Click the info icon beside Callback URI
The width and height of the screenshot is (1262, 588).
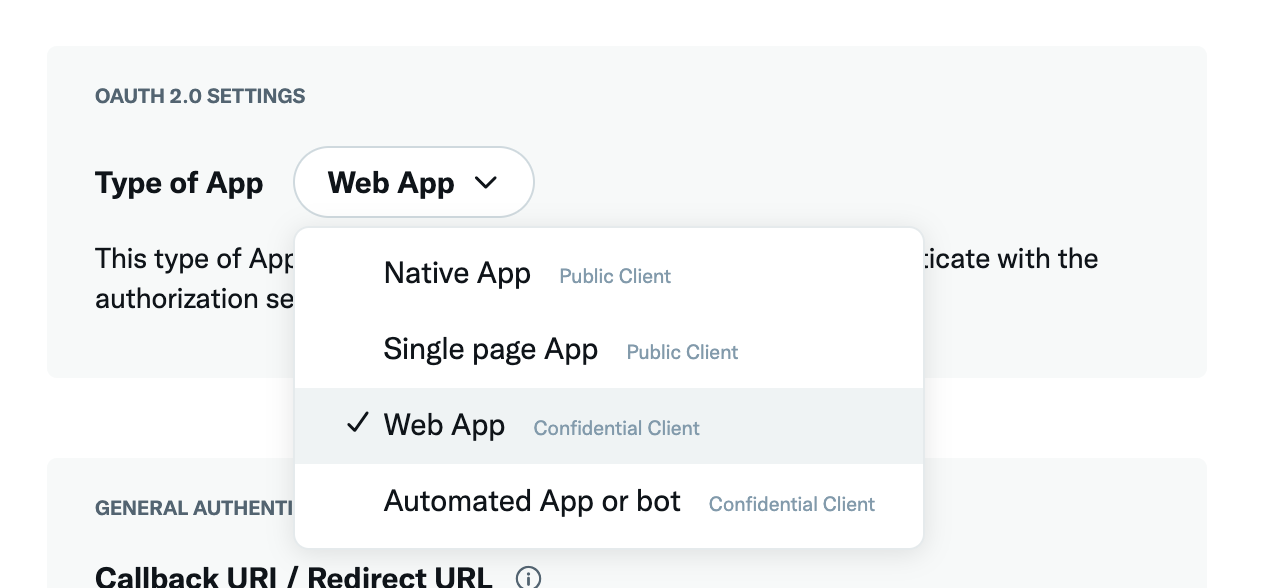[x=528, y=577]
